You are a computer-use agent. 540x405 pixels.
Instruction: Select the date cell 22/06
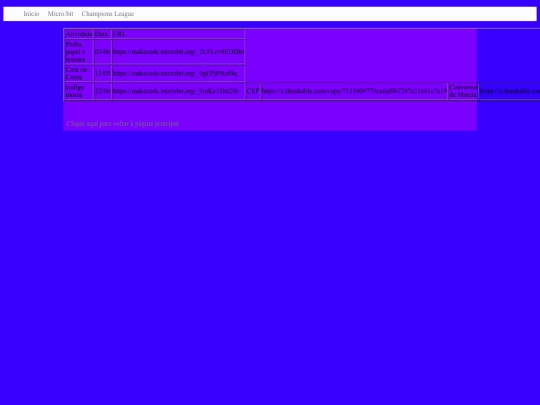(x=103, y=91)
